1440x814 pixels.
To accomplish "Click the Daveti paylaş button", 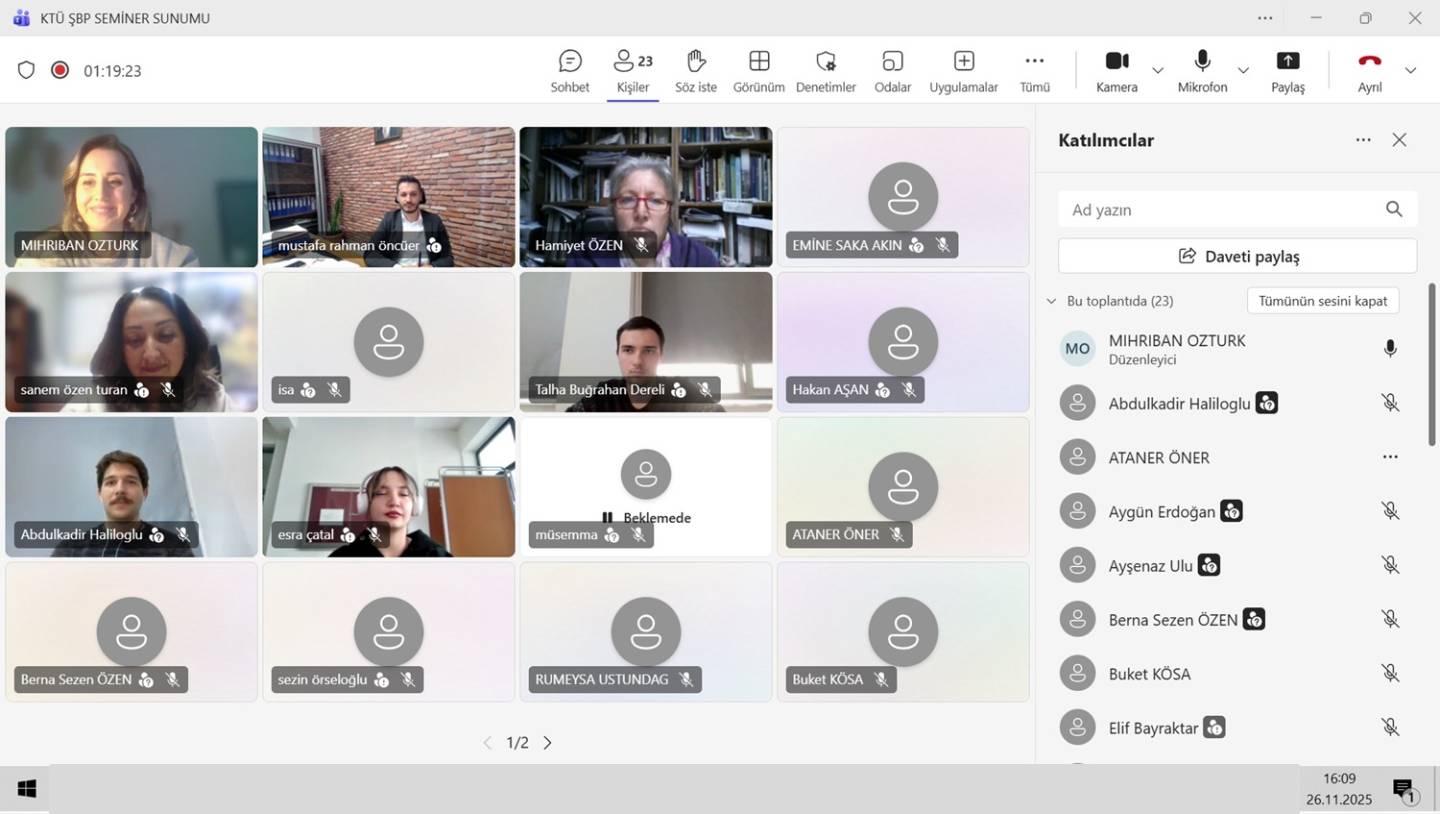I will tap(1237, 256).
